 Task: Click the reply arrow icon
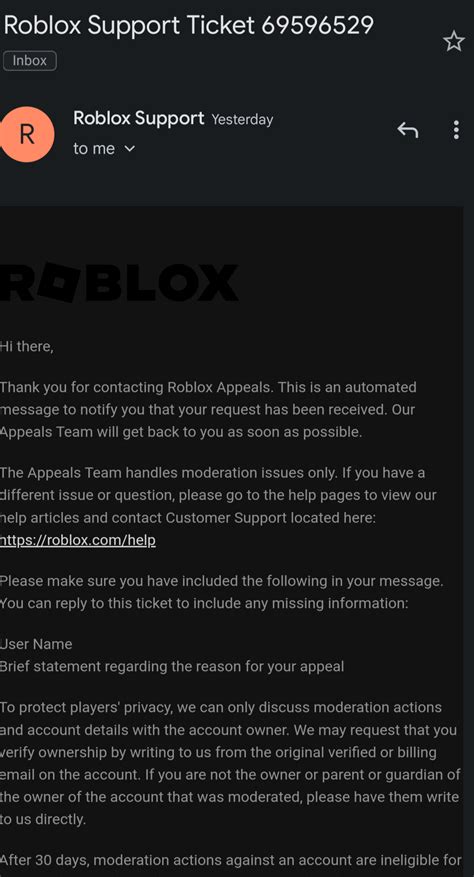[408, 130]
